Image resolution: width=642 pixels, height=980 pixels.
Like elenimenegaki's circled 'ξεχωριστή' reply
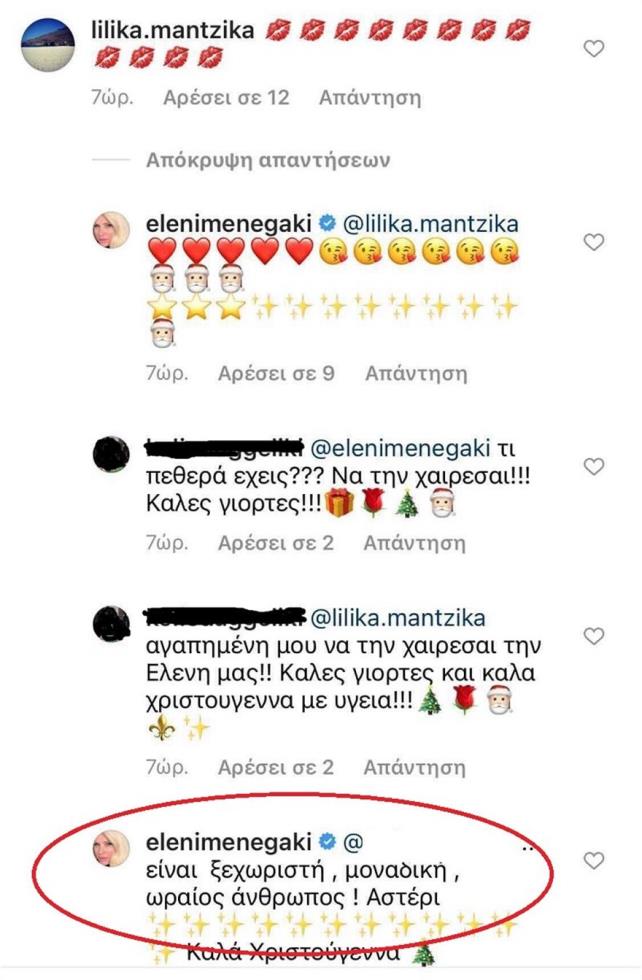tap(593, 861)
